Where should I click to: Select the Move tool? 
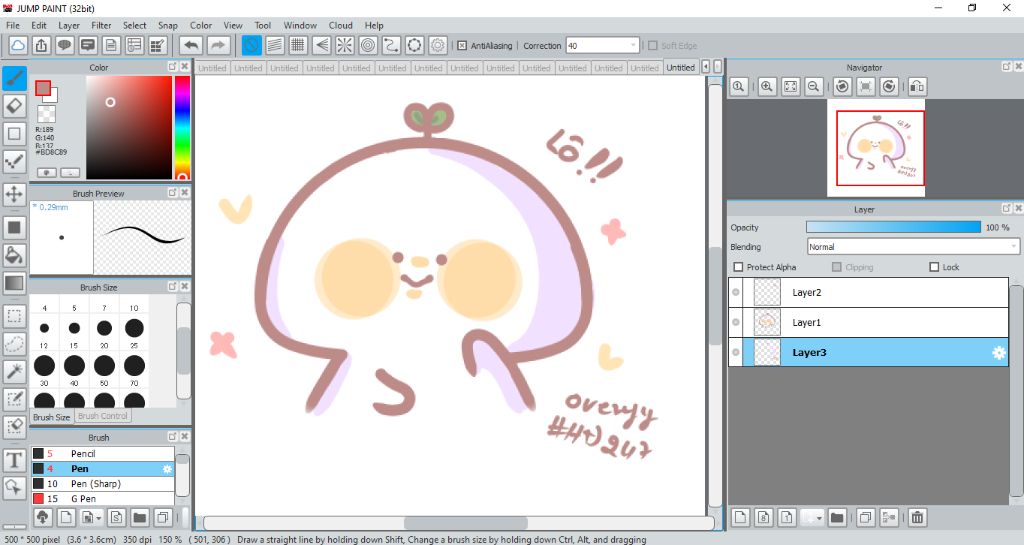pyautogui.click(x=14, y=194)
